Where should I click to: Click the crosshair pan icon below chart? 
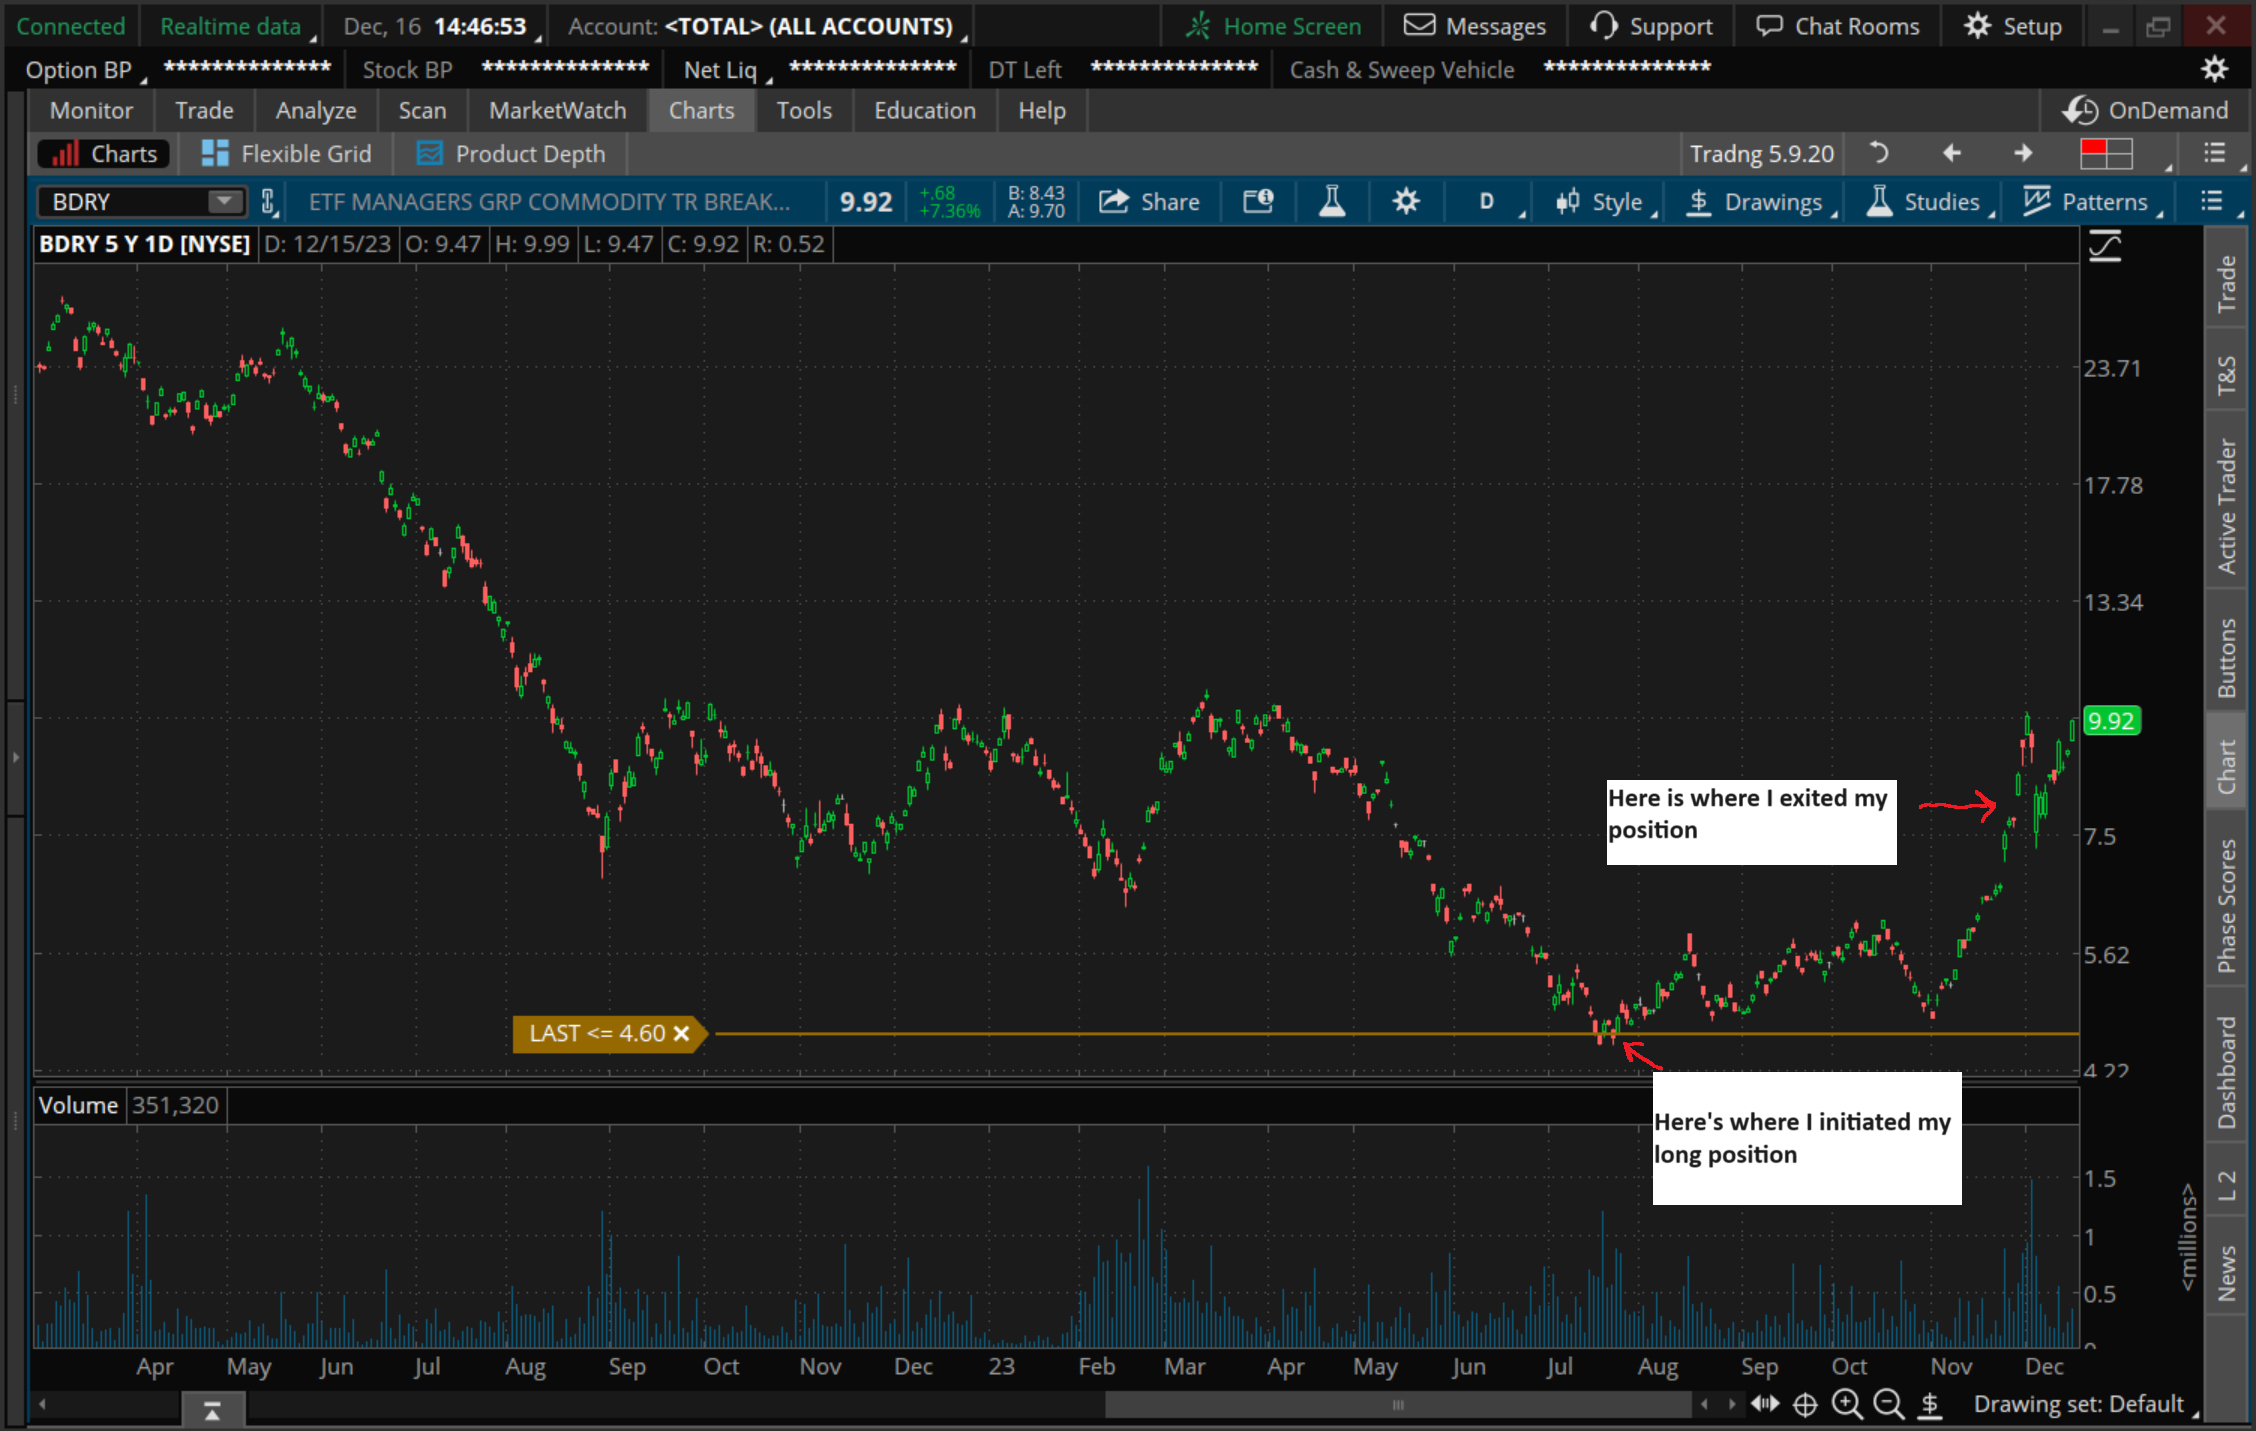click(1805, 1404)
